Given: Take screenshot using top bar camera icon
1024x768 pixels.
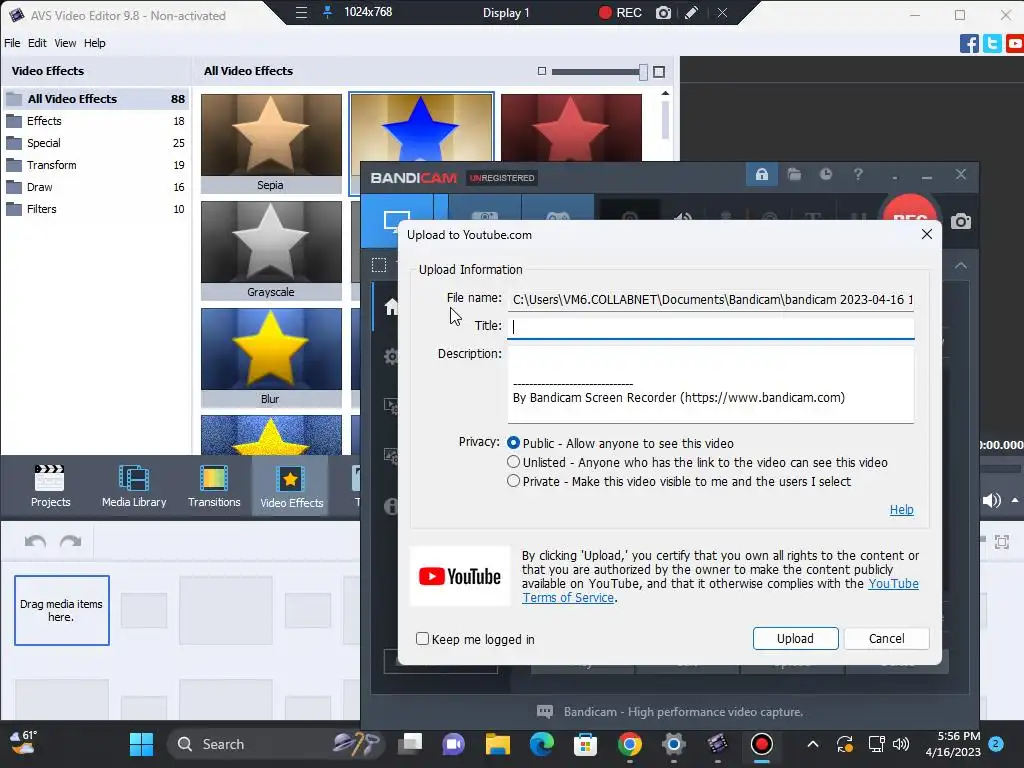Looking at the screenshot, I should click(x=664, y=12).
